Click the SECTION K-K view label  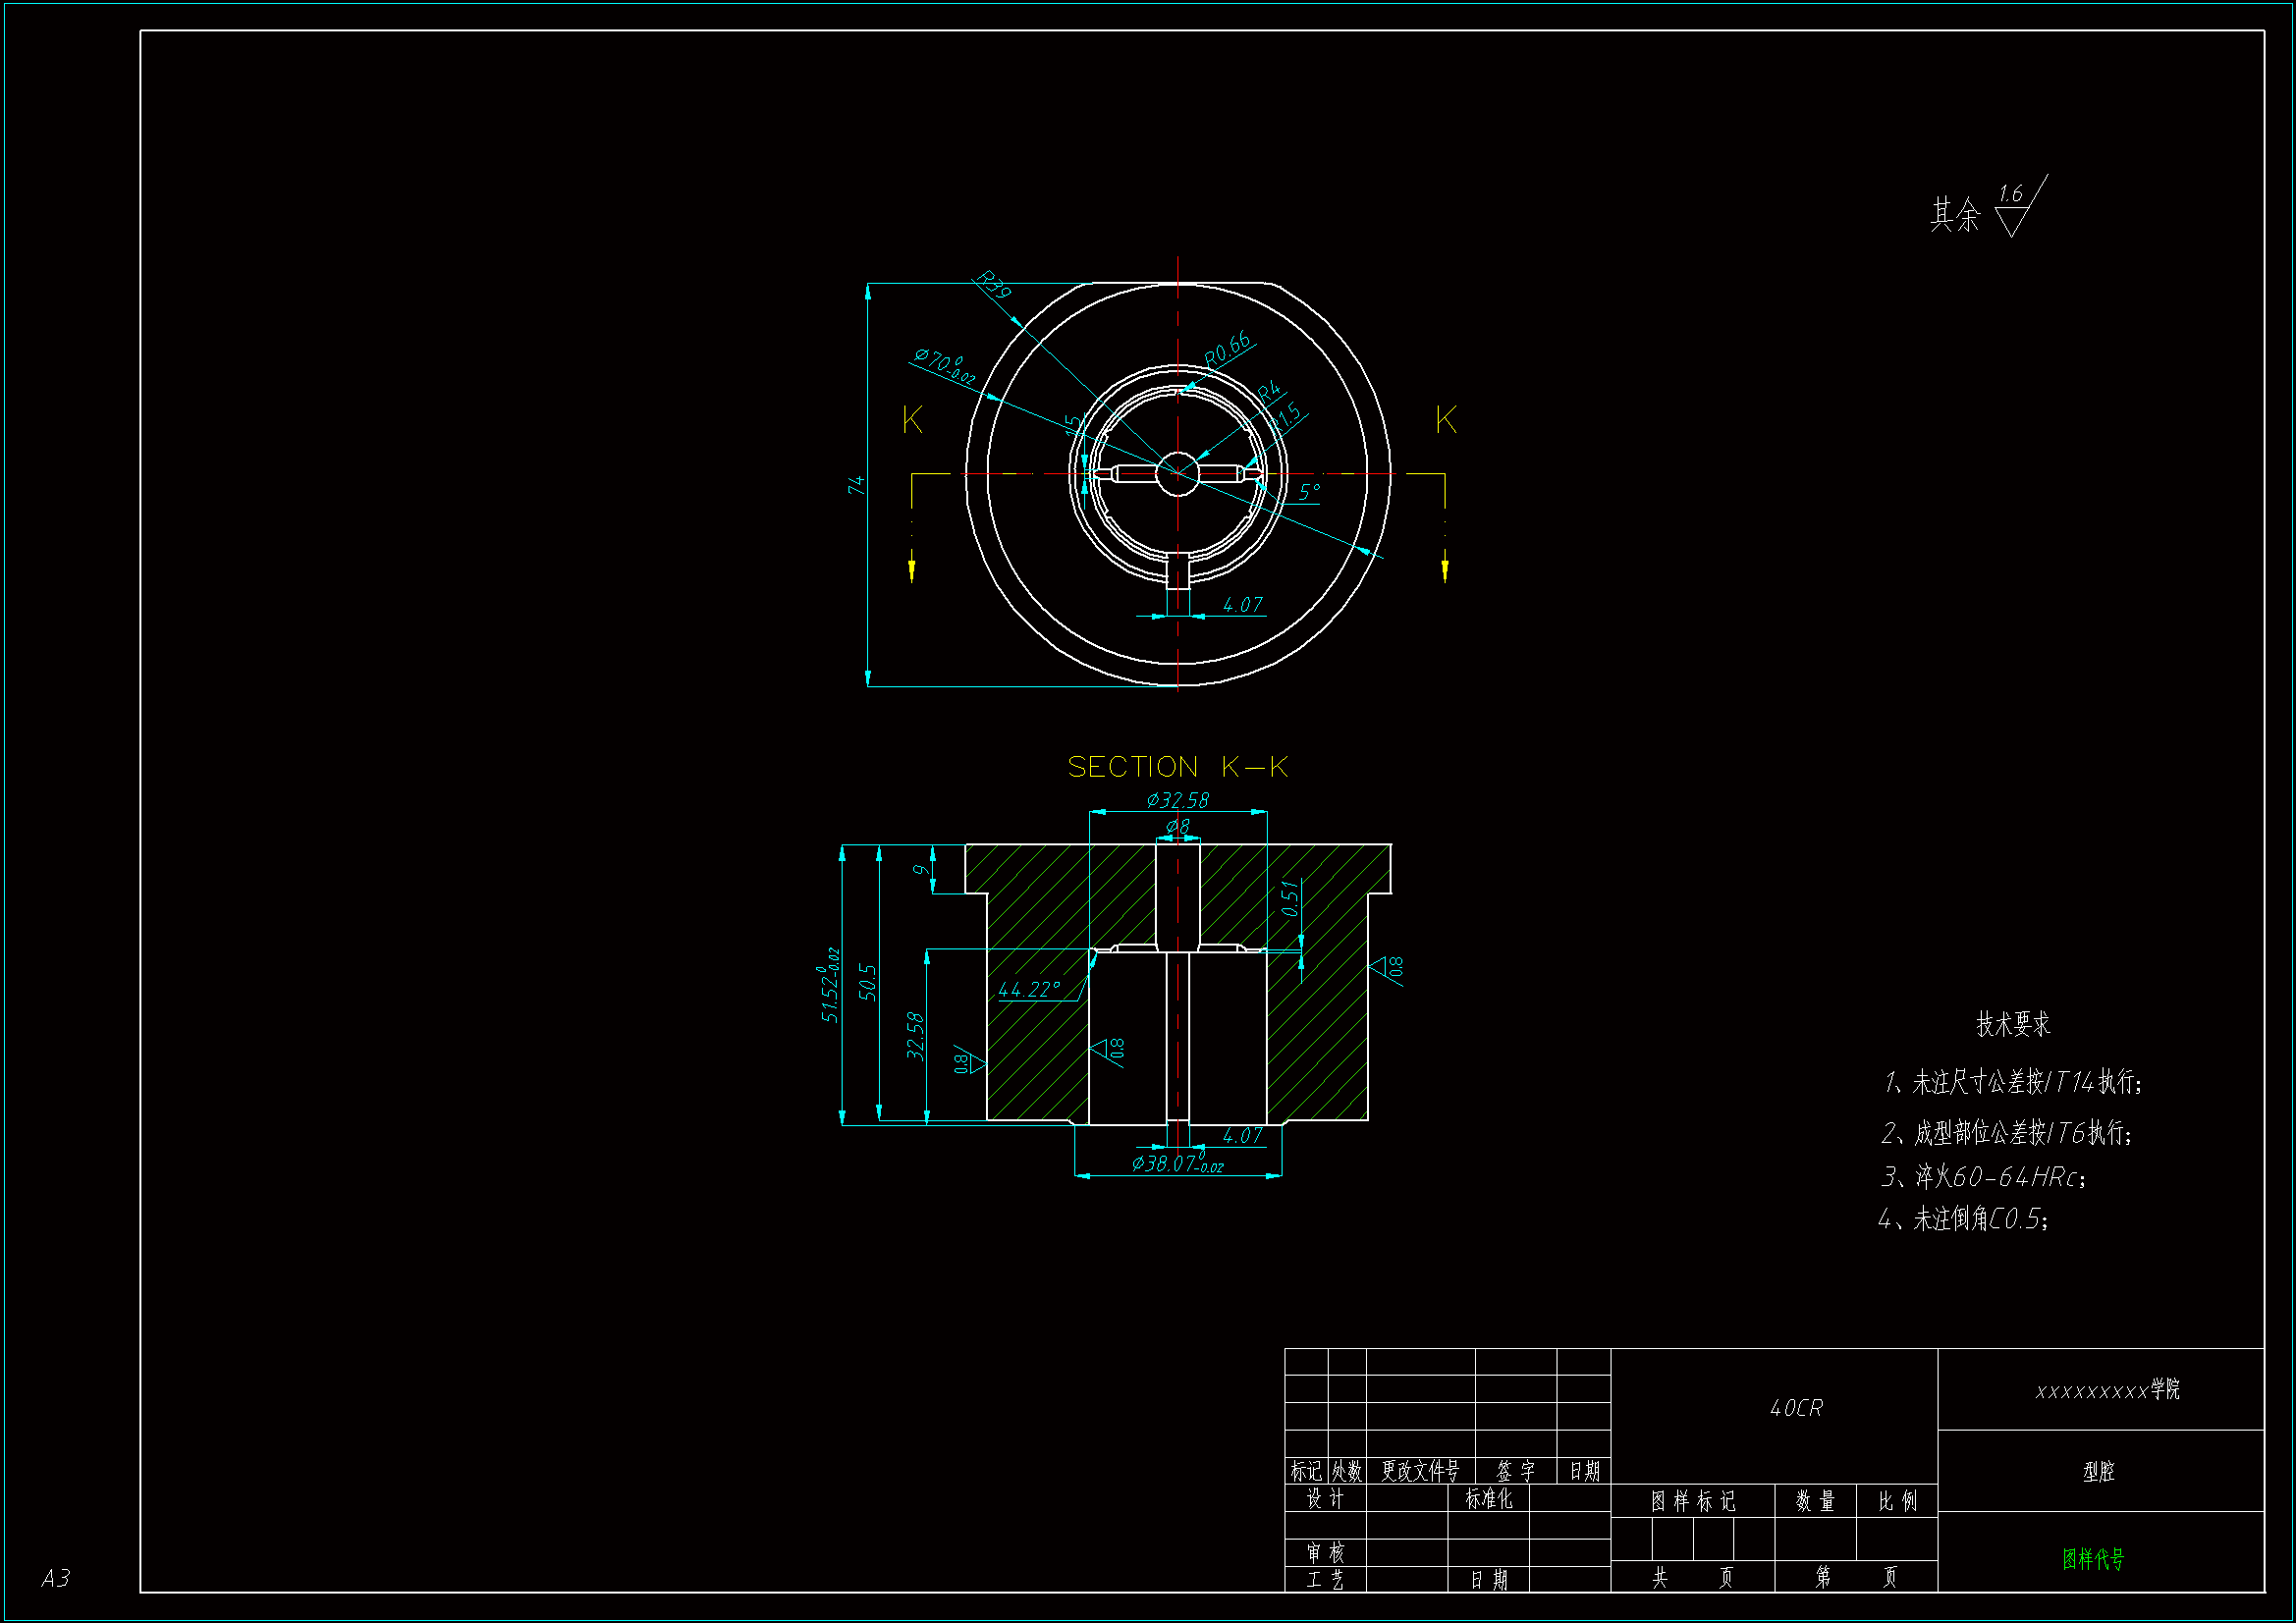(1177, 767)
